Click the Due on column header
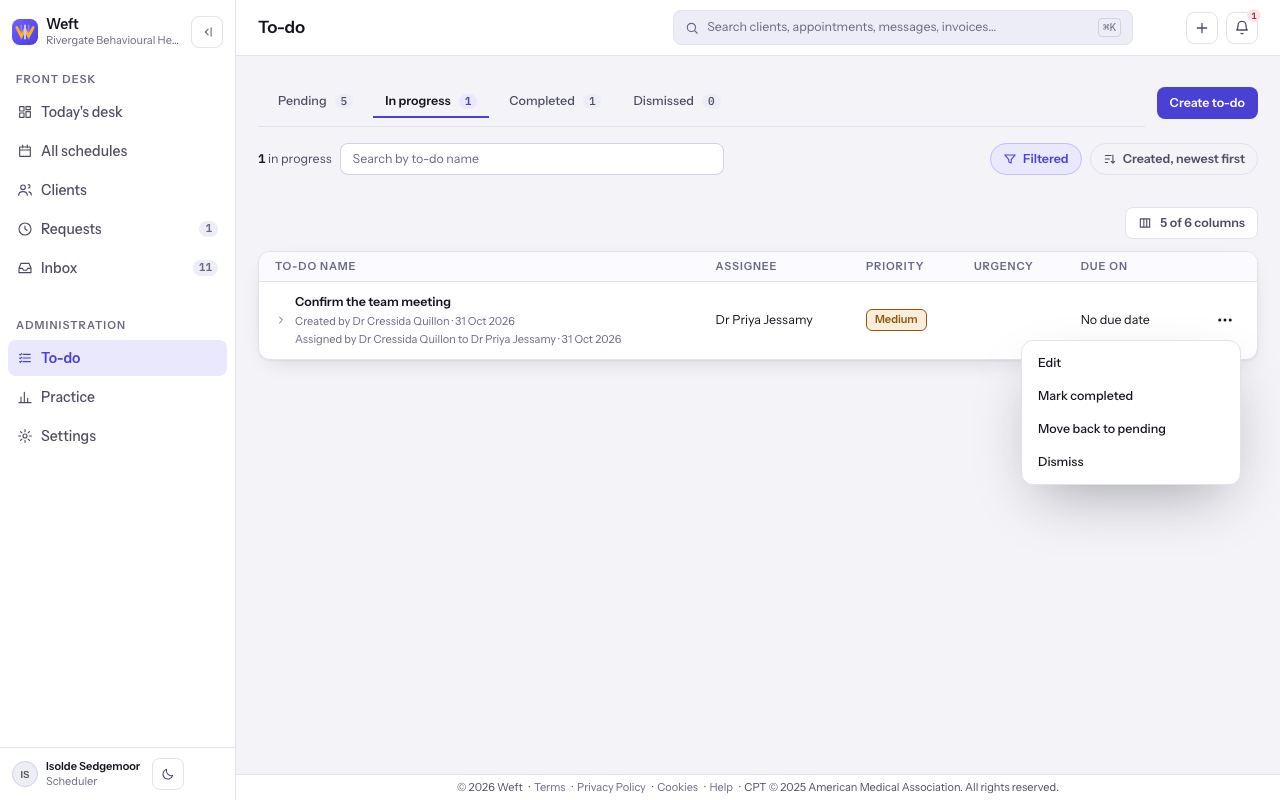 point(1104,266)
